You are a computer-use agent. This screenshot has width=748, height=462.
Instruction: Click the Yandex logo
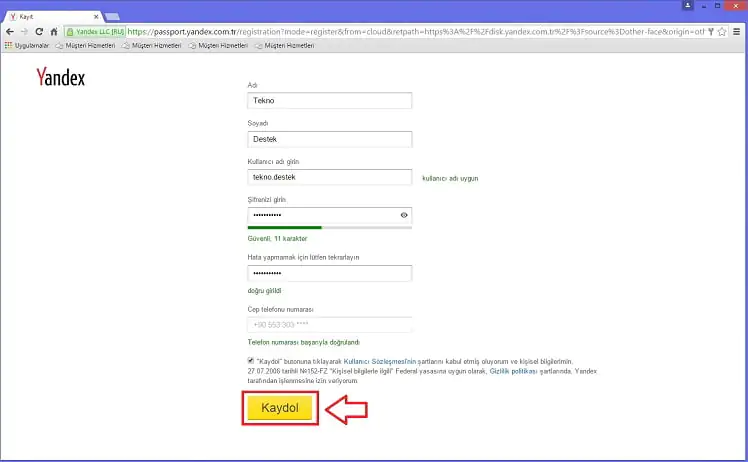61,77
